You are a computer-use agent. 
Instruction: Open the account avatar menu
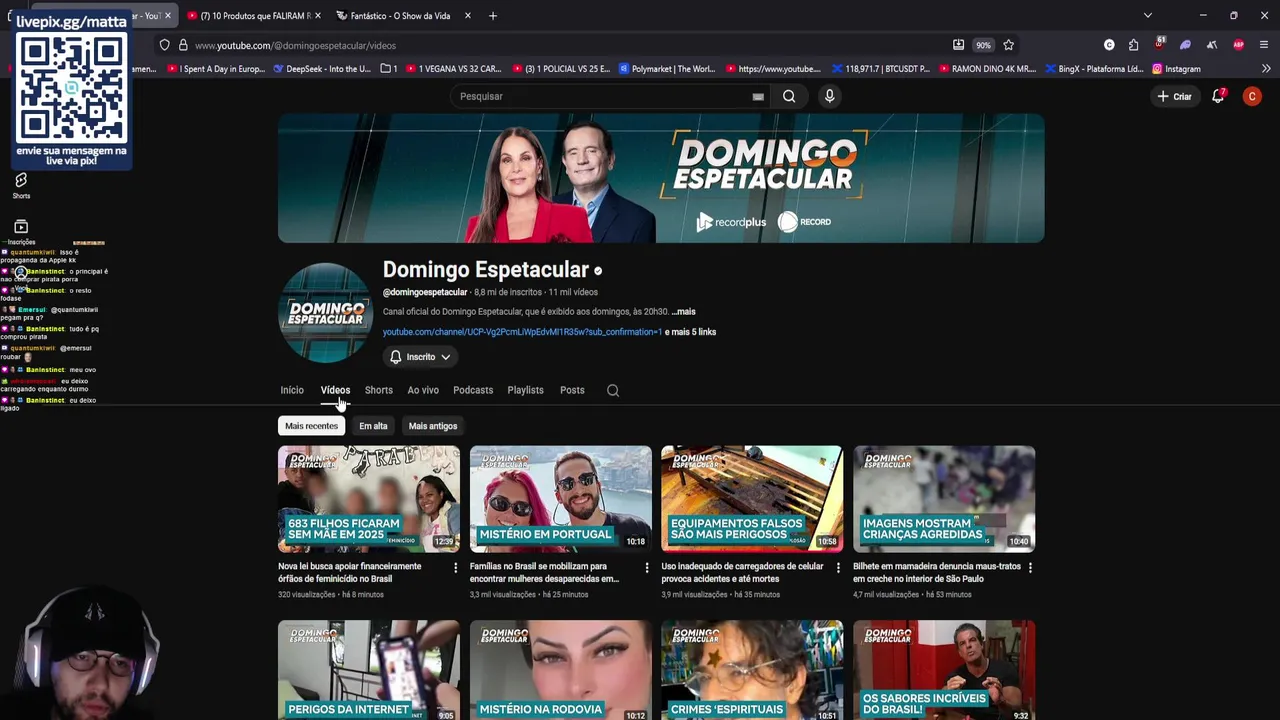(1252, 96)
